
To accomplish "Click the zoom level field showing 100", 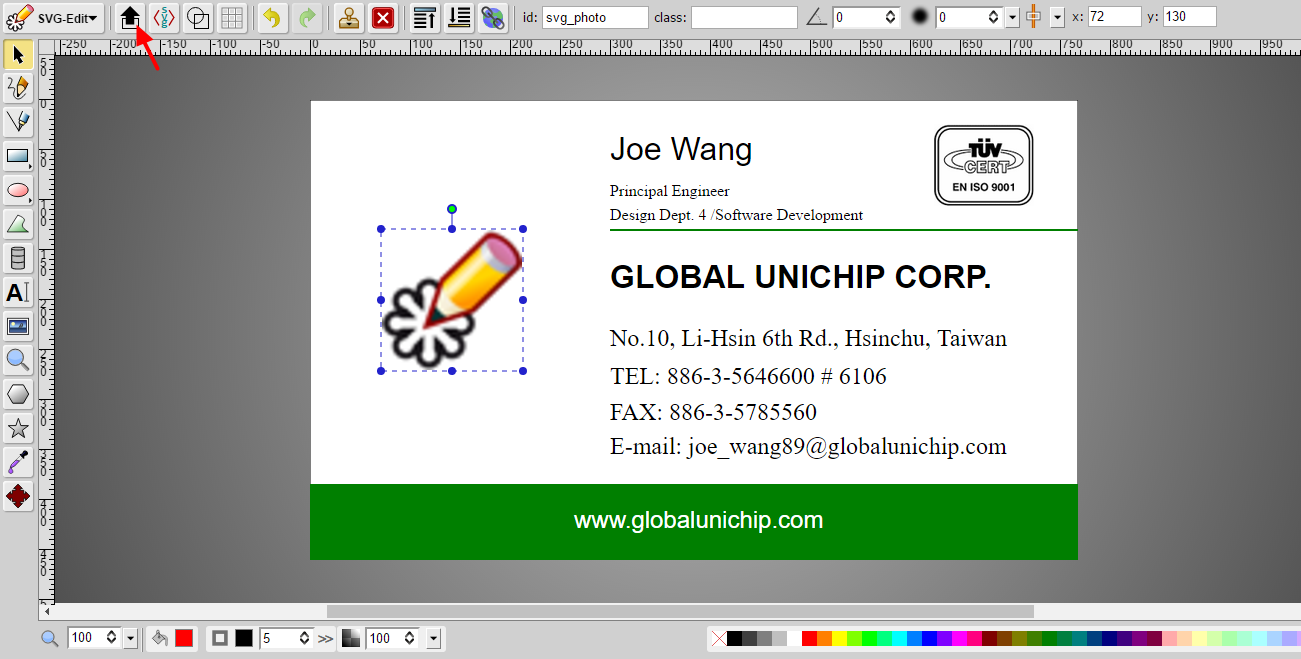I will 93,638.
